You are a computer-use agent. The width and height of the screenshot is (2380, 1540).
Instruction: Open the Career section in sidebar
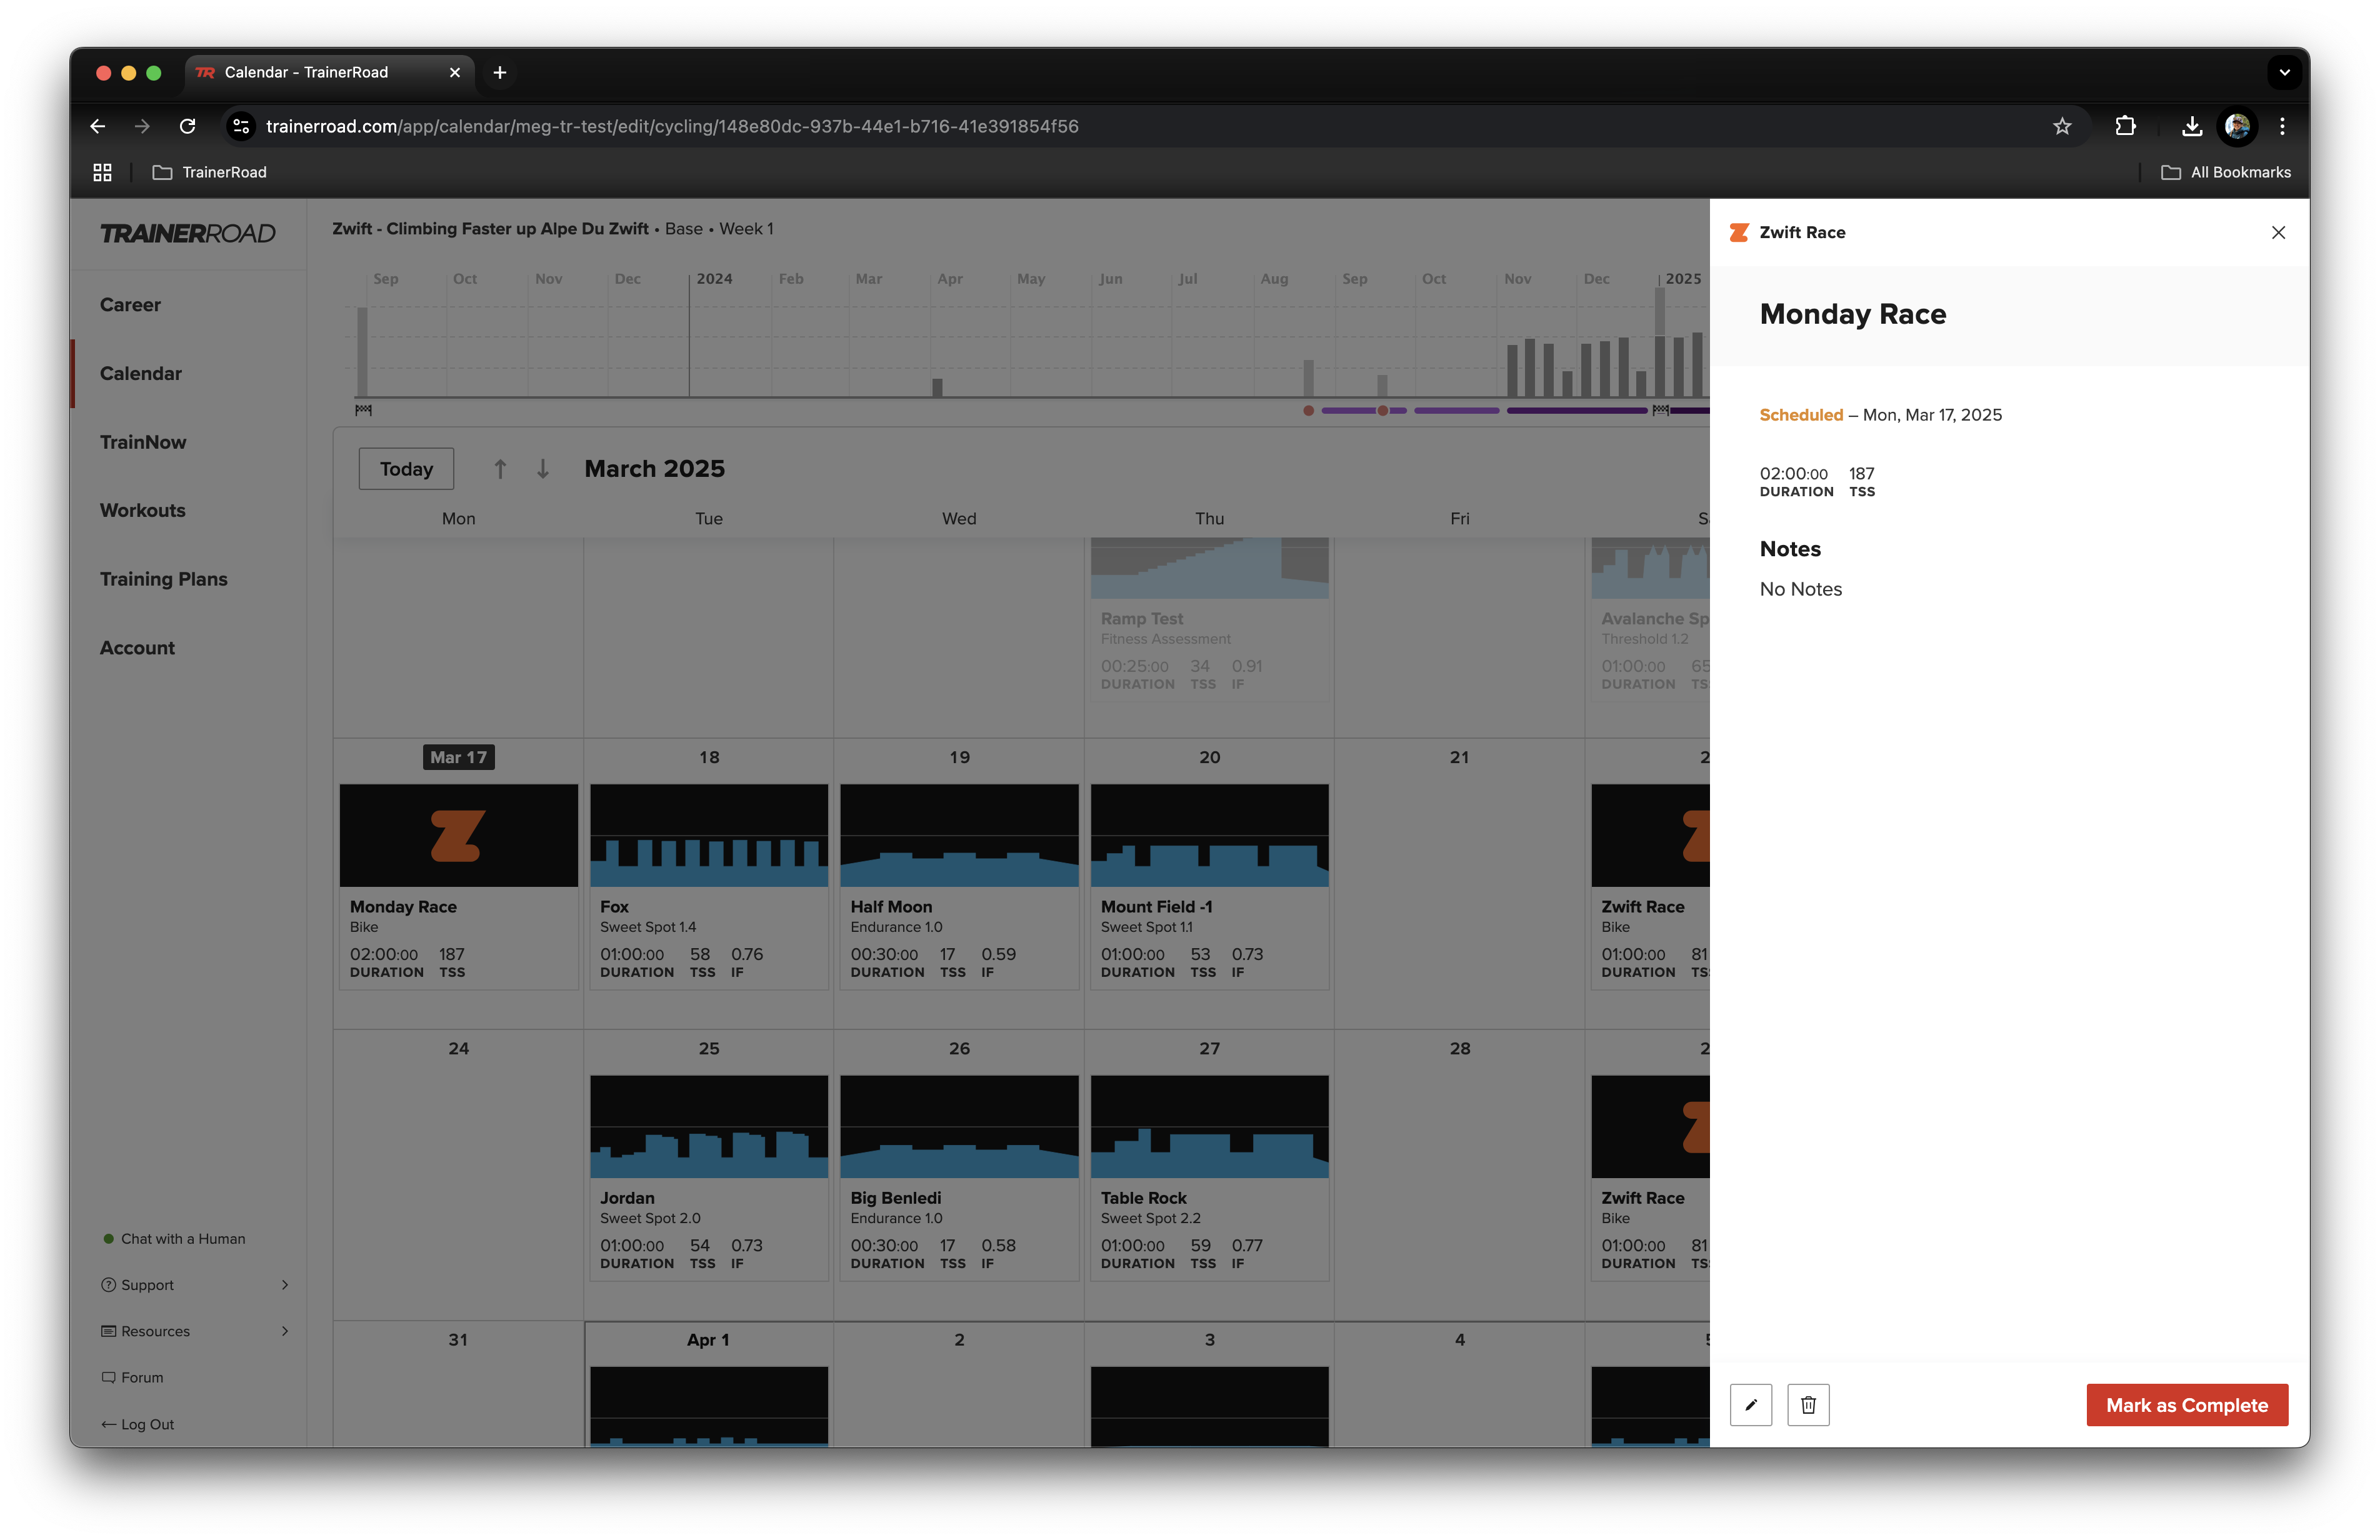(x=130, y=305)
